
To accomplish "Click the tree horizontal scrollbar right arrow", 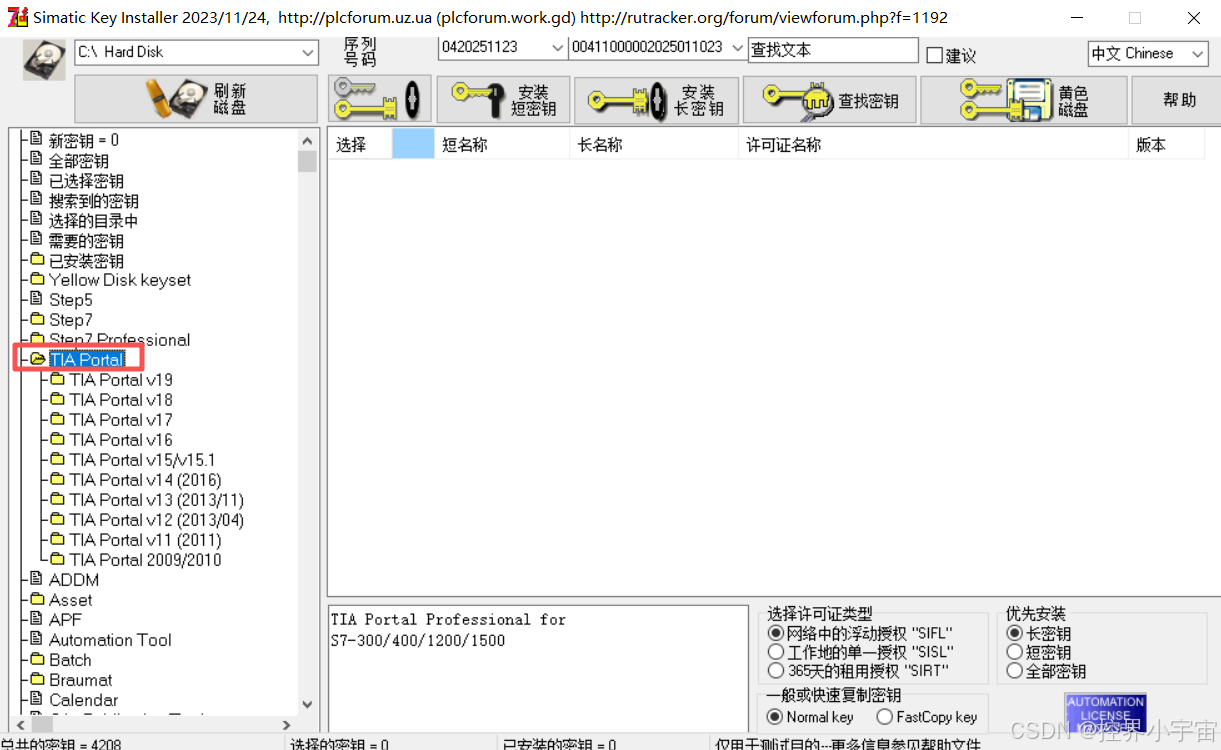I will [x=288, y=725].
